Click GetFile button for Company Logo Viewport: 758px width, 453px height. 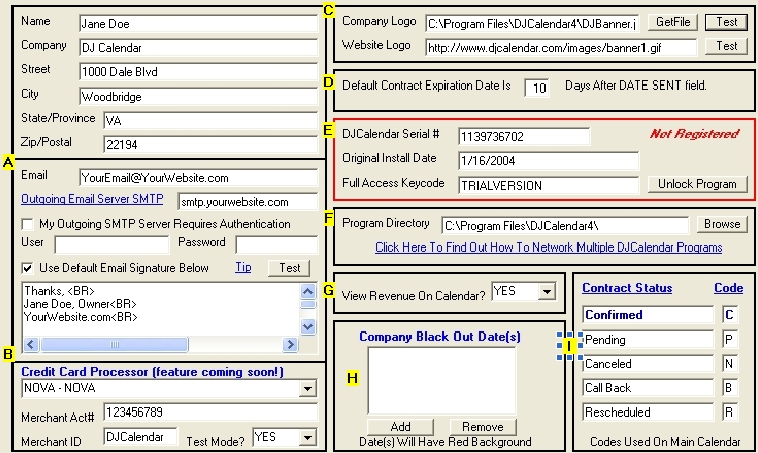pos(673,22)
